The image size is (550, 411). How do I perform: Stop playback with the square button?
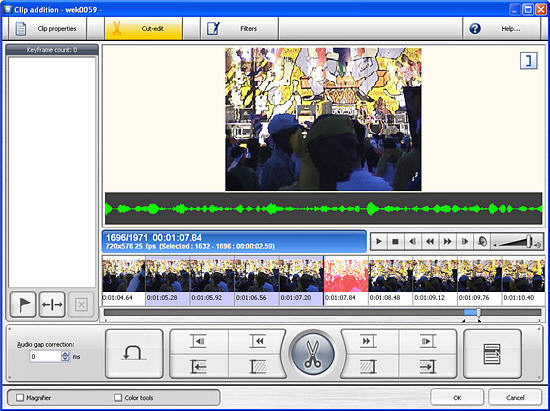[x=395, y=242]
